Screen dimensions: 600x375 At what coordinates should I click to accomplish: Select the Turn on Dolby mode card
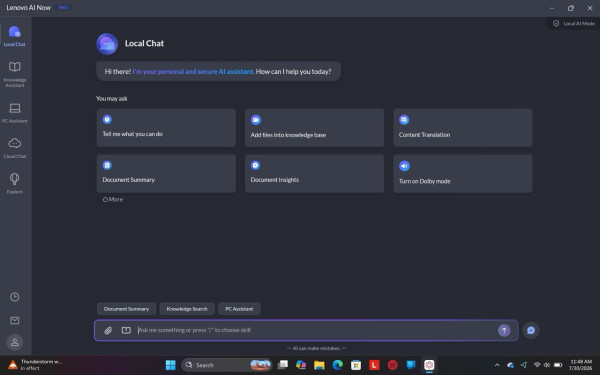(x=463, y=174)
